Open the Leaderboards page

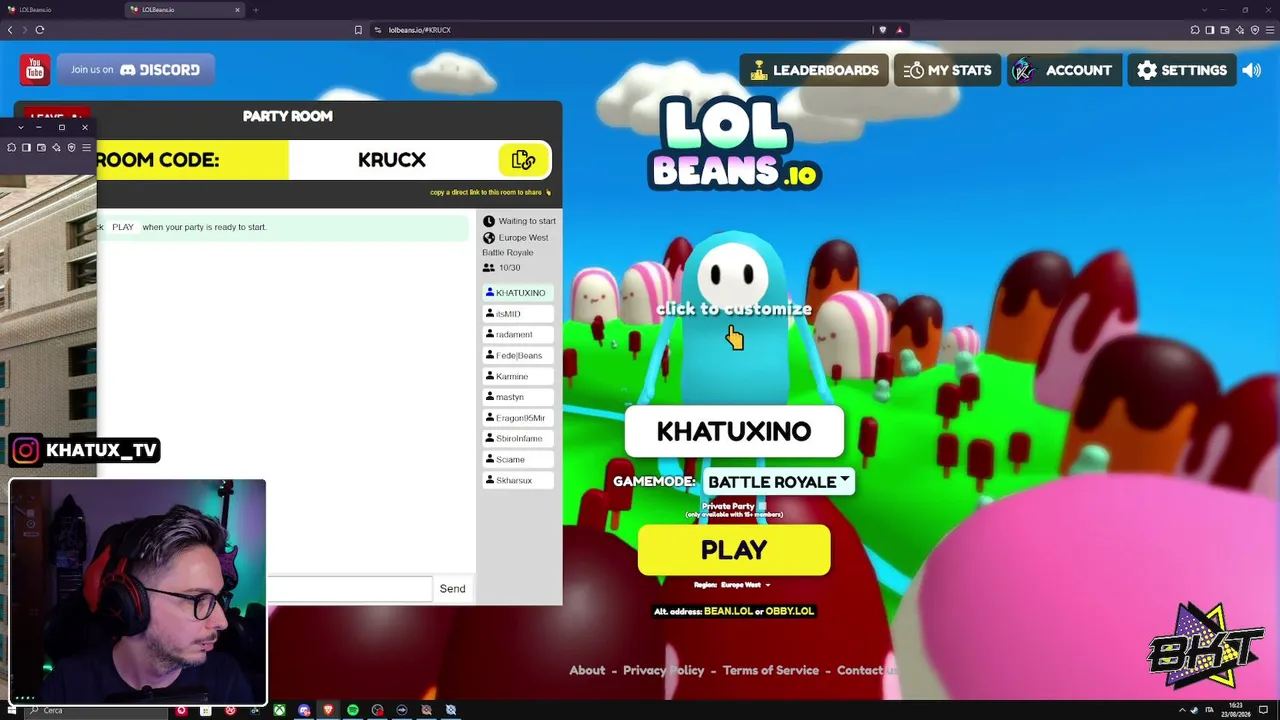pyautogui.click(x=814, y=70)
